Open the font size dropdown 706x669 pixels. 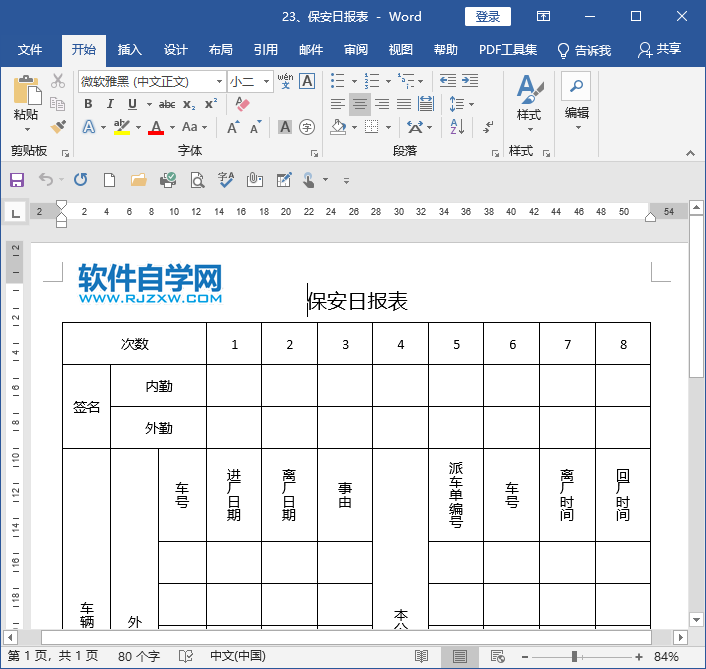point(267,81)
